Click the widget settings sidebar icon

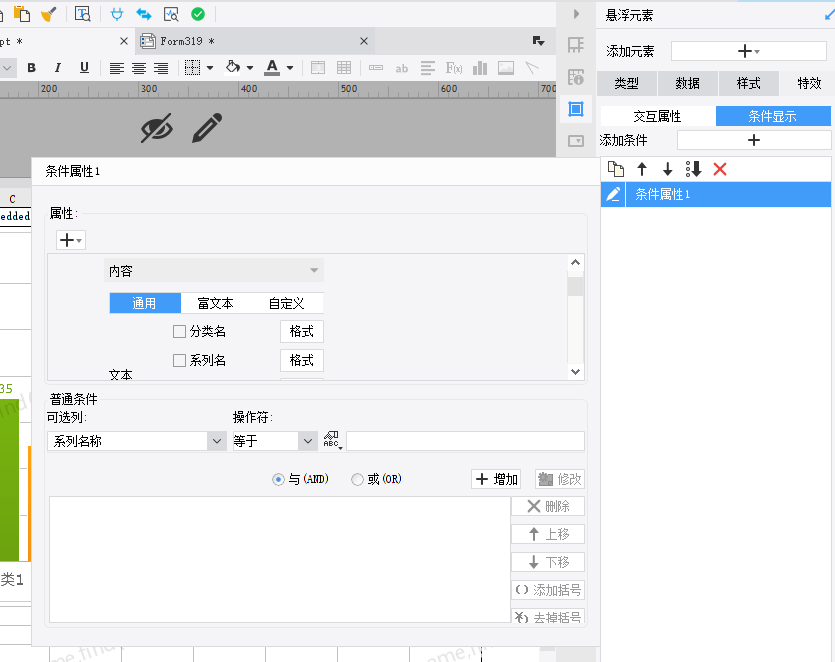click(x=576, y=141)
